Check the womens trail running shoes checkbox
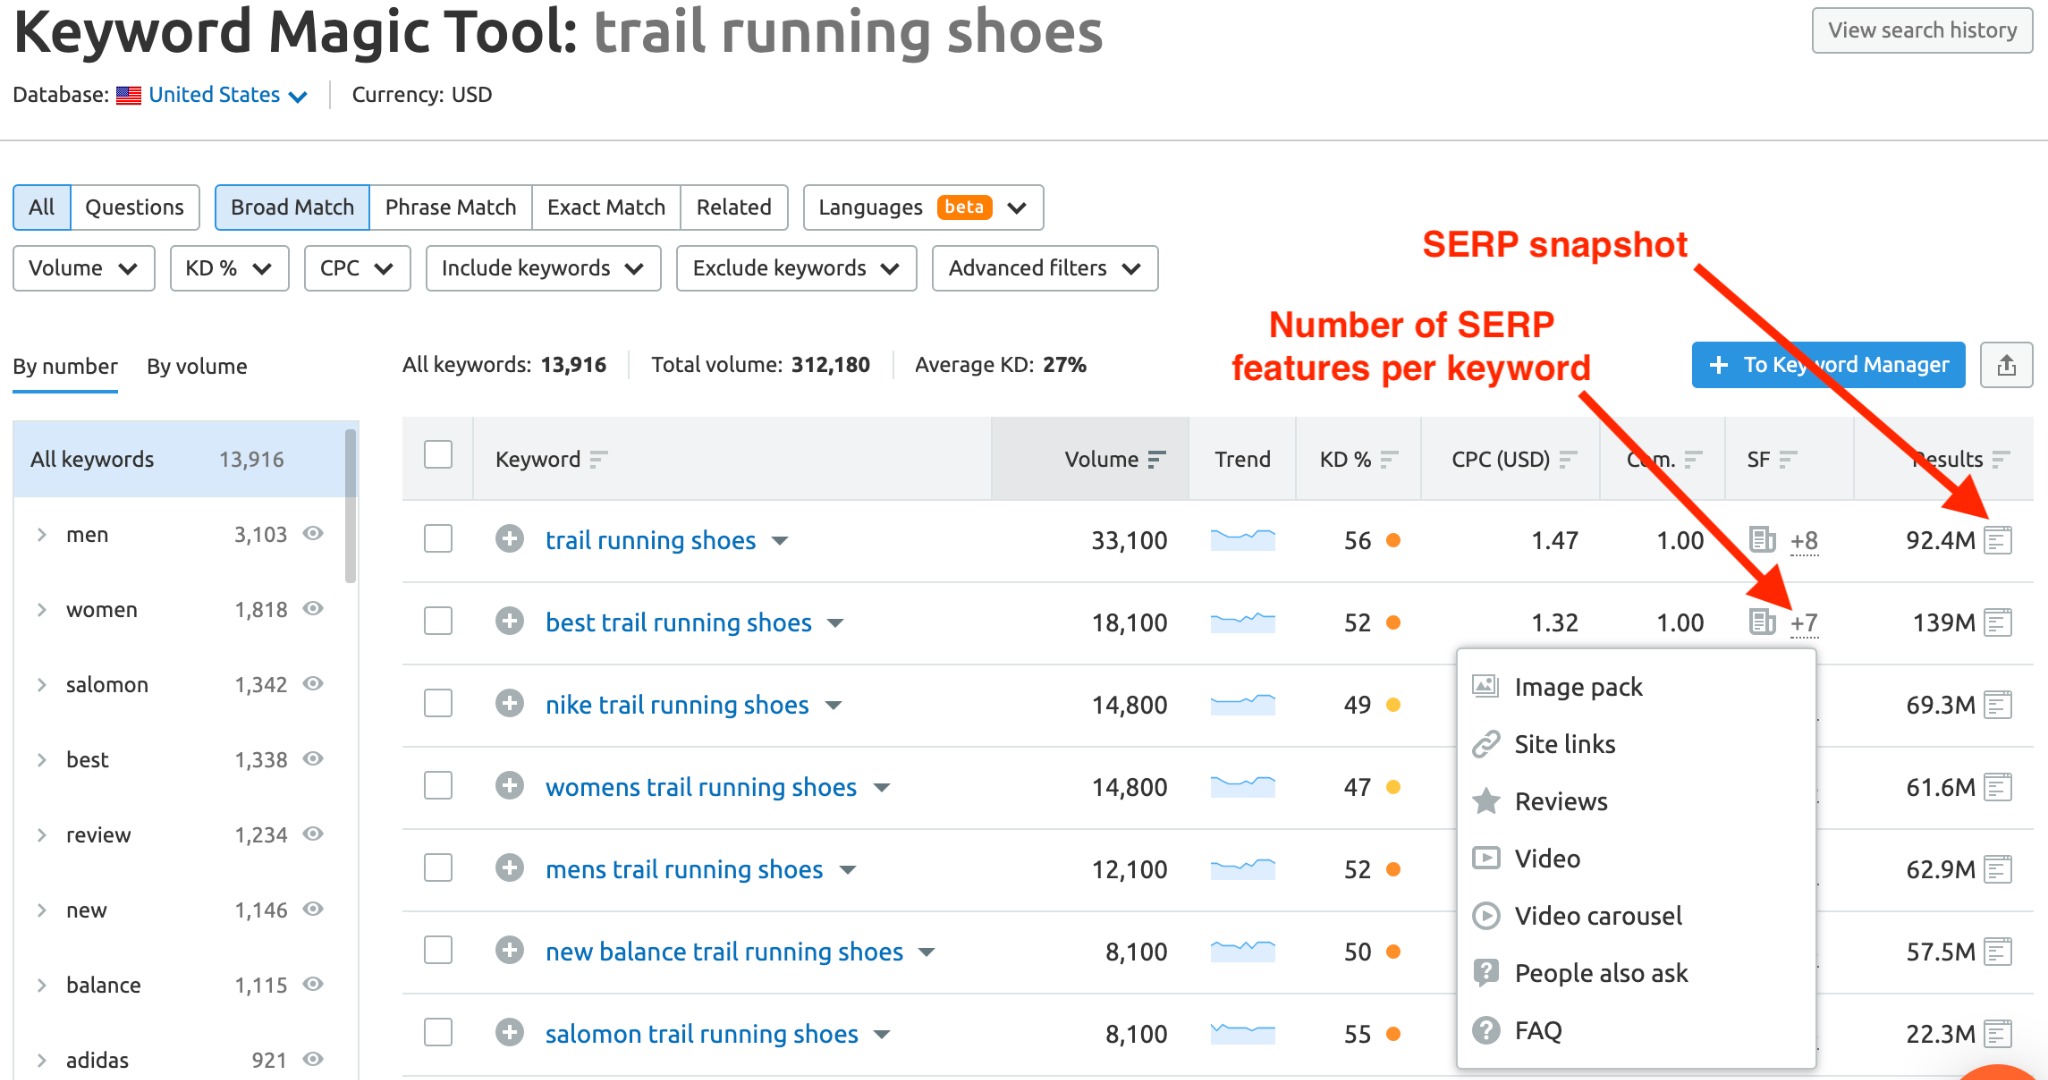This screenshot has height=1080, width=2048. point(438,785)
